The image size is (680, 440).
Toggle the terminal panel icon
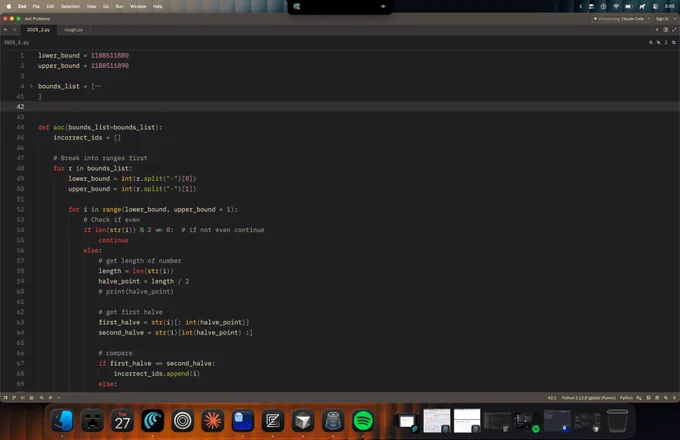(x=649, y=398)
